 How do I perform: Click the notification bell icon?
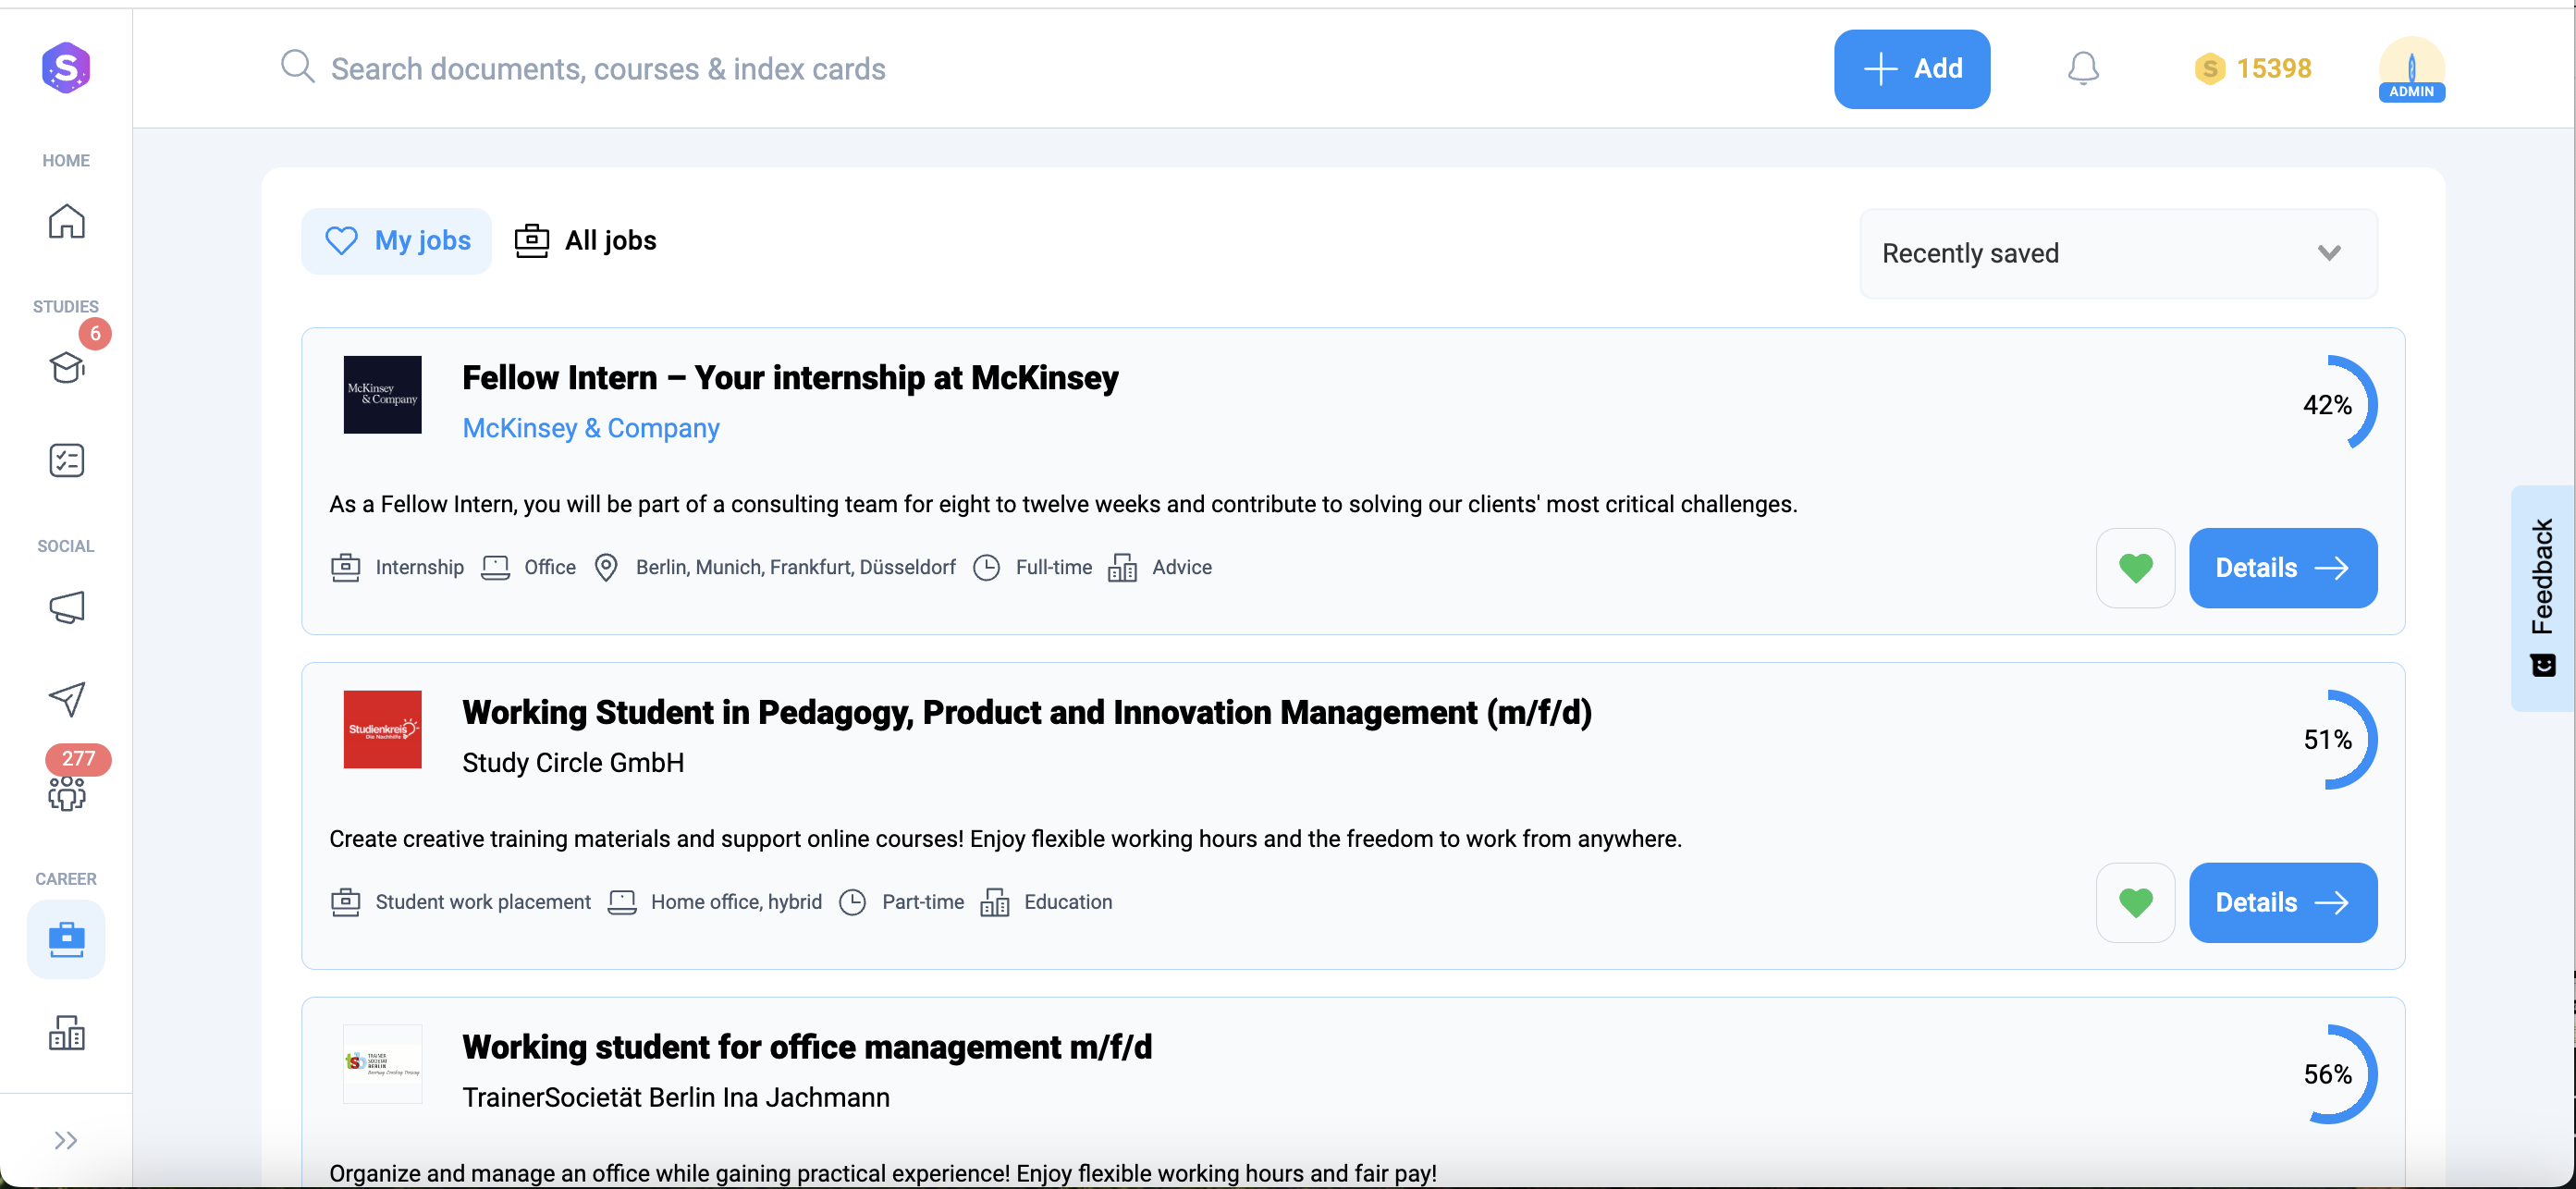(x=2082, y=68)
